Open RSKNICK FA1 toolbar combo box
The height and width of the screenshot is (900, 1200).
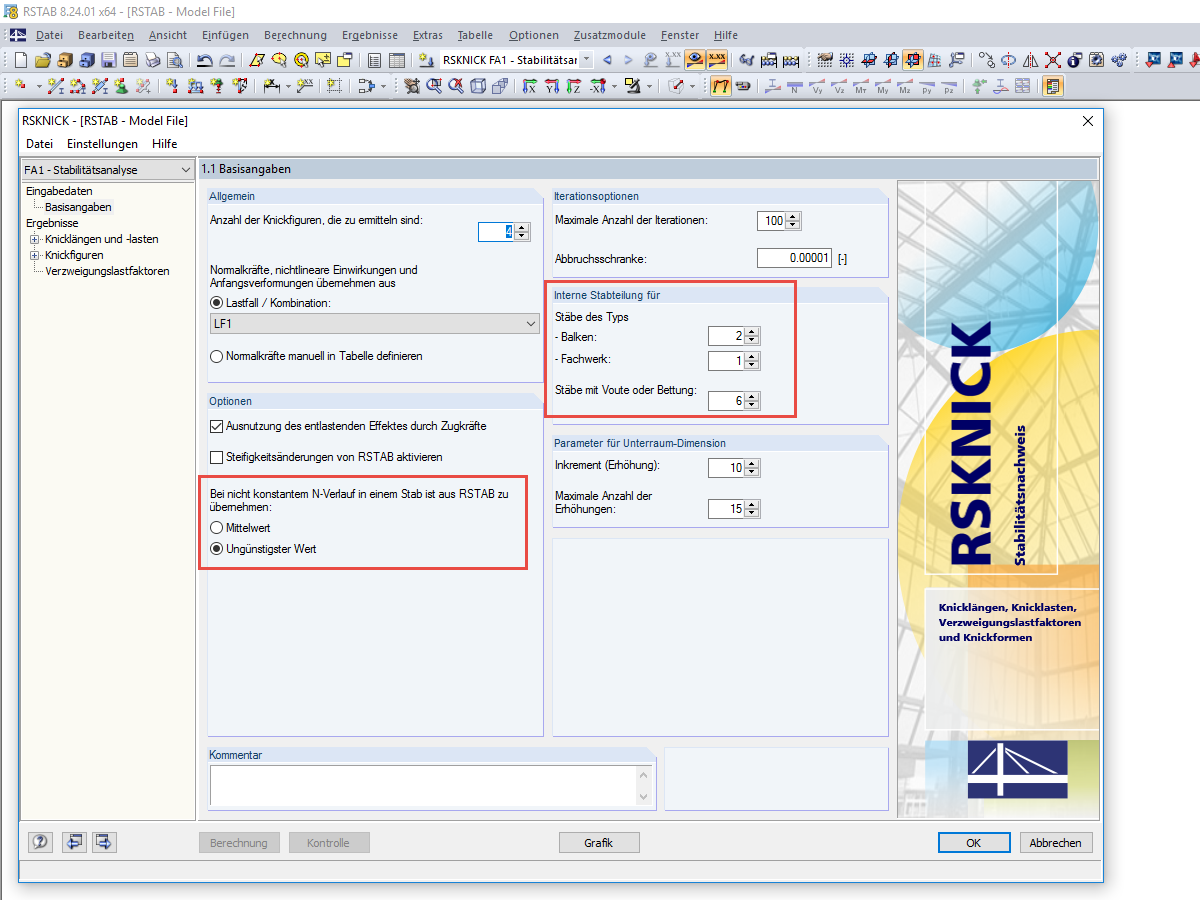(517, 60)
